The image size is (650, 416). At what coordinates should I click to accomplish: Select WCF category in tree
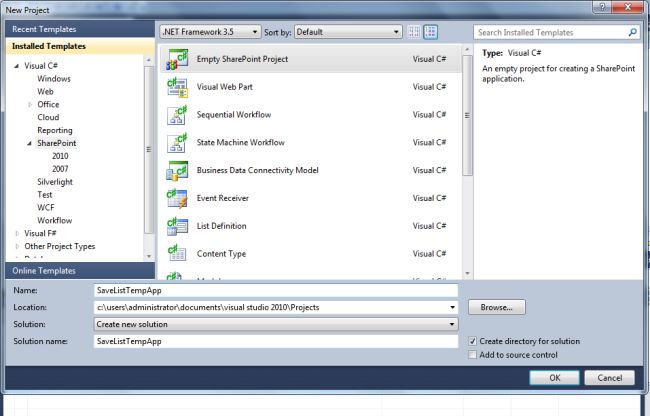point(46,208)
